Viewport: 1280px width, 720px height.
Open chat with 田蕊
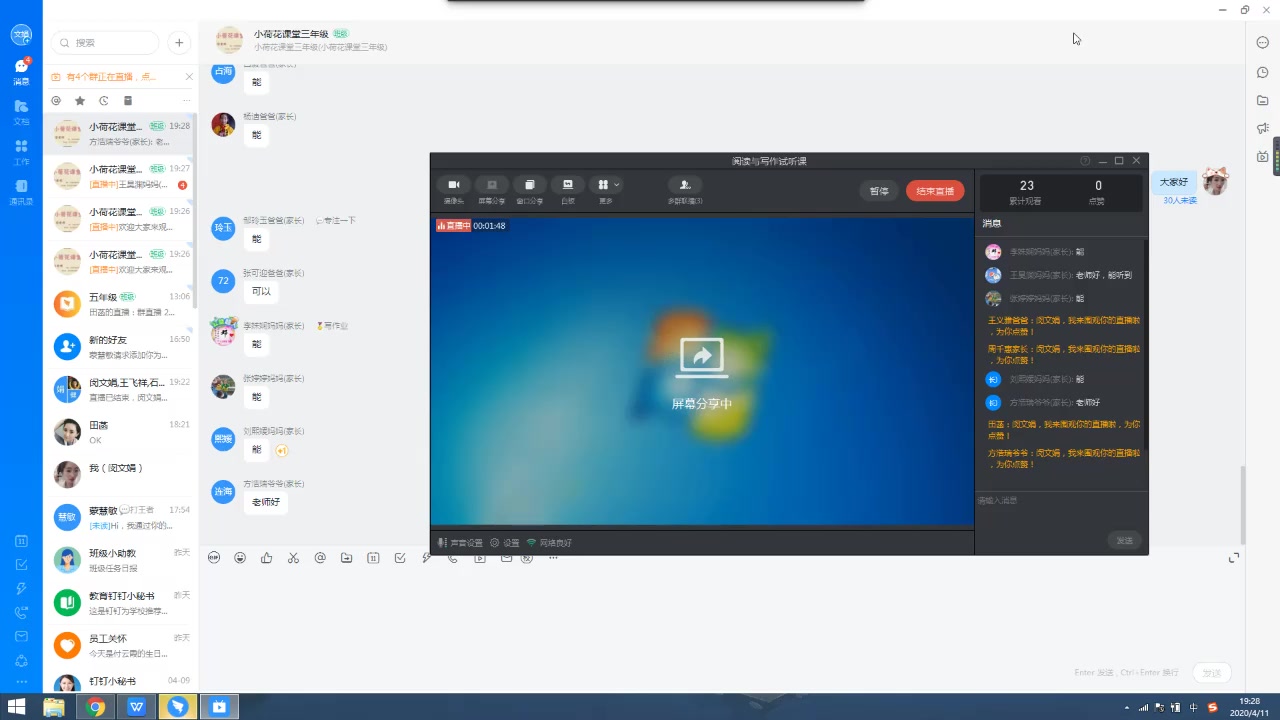point(121,432)
